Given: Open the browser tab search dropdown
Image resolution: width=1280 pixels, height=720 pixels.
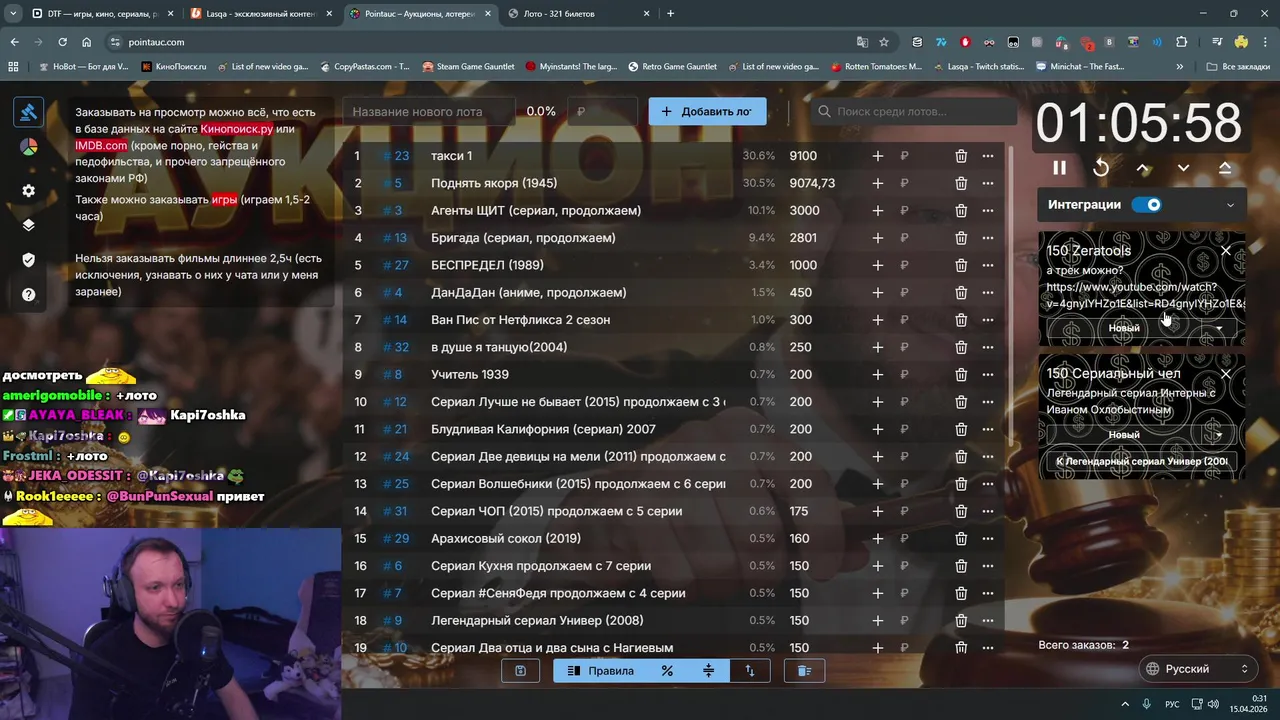Looking at the screenshot, I should [13, 14].
